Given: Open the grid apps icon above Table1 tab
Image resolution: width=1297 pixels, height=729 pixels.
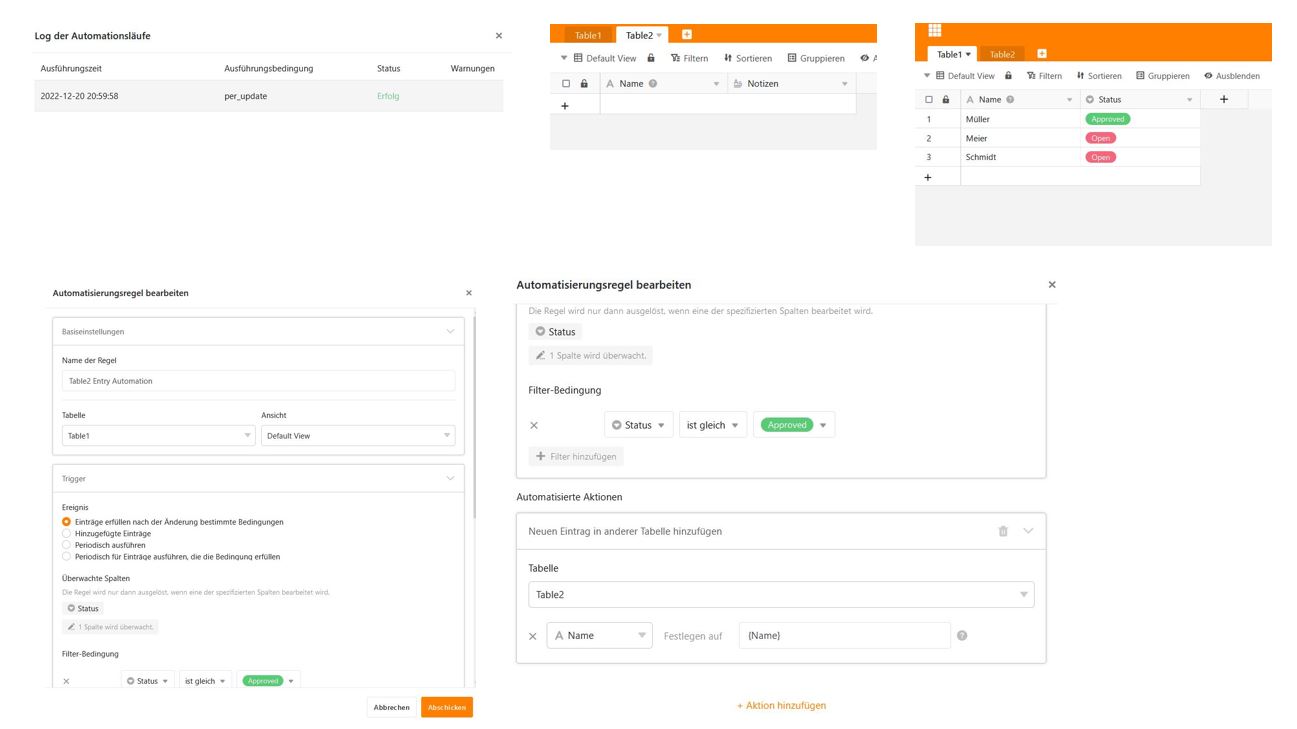Looking at the screenshot, I should coord(935,31).
